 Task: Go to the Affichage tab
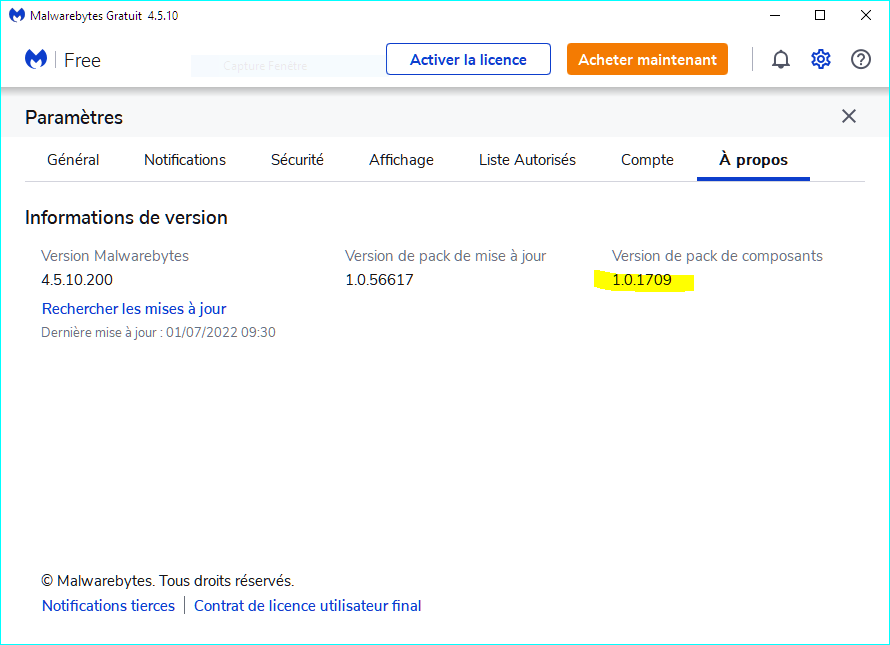[401, 160]
